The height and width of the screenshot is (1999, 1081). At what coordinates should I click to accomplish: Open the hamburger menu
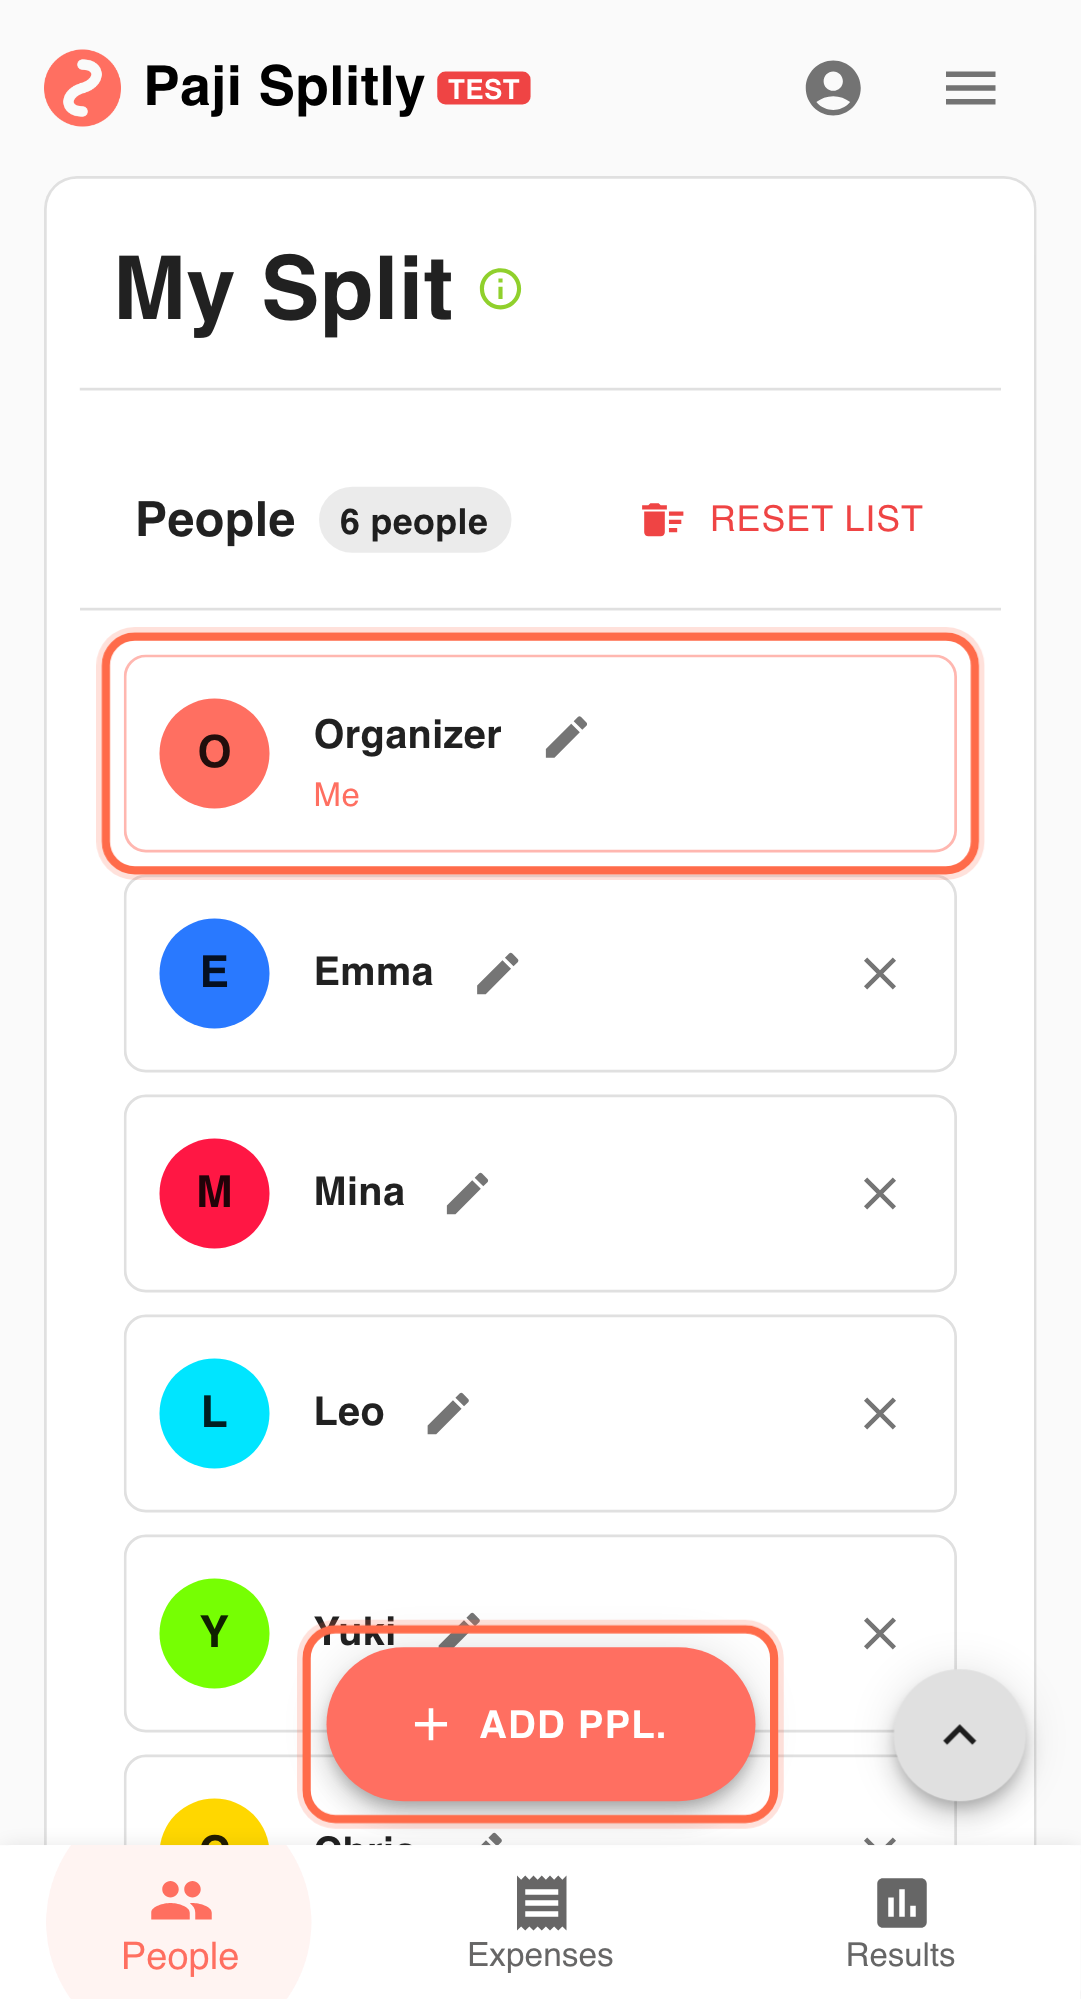968,88
